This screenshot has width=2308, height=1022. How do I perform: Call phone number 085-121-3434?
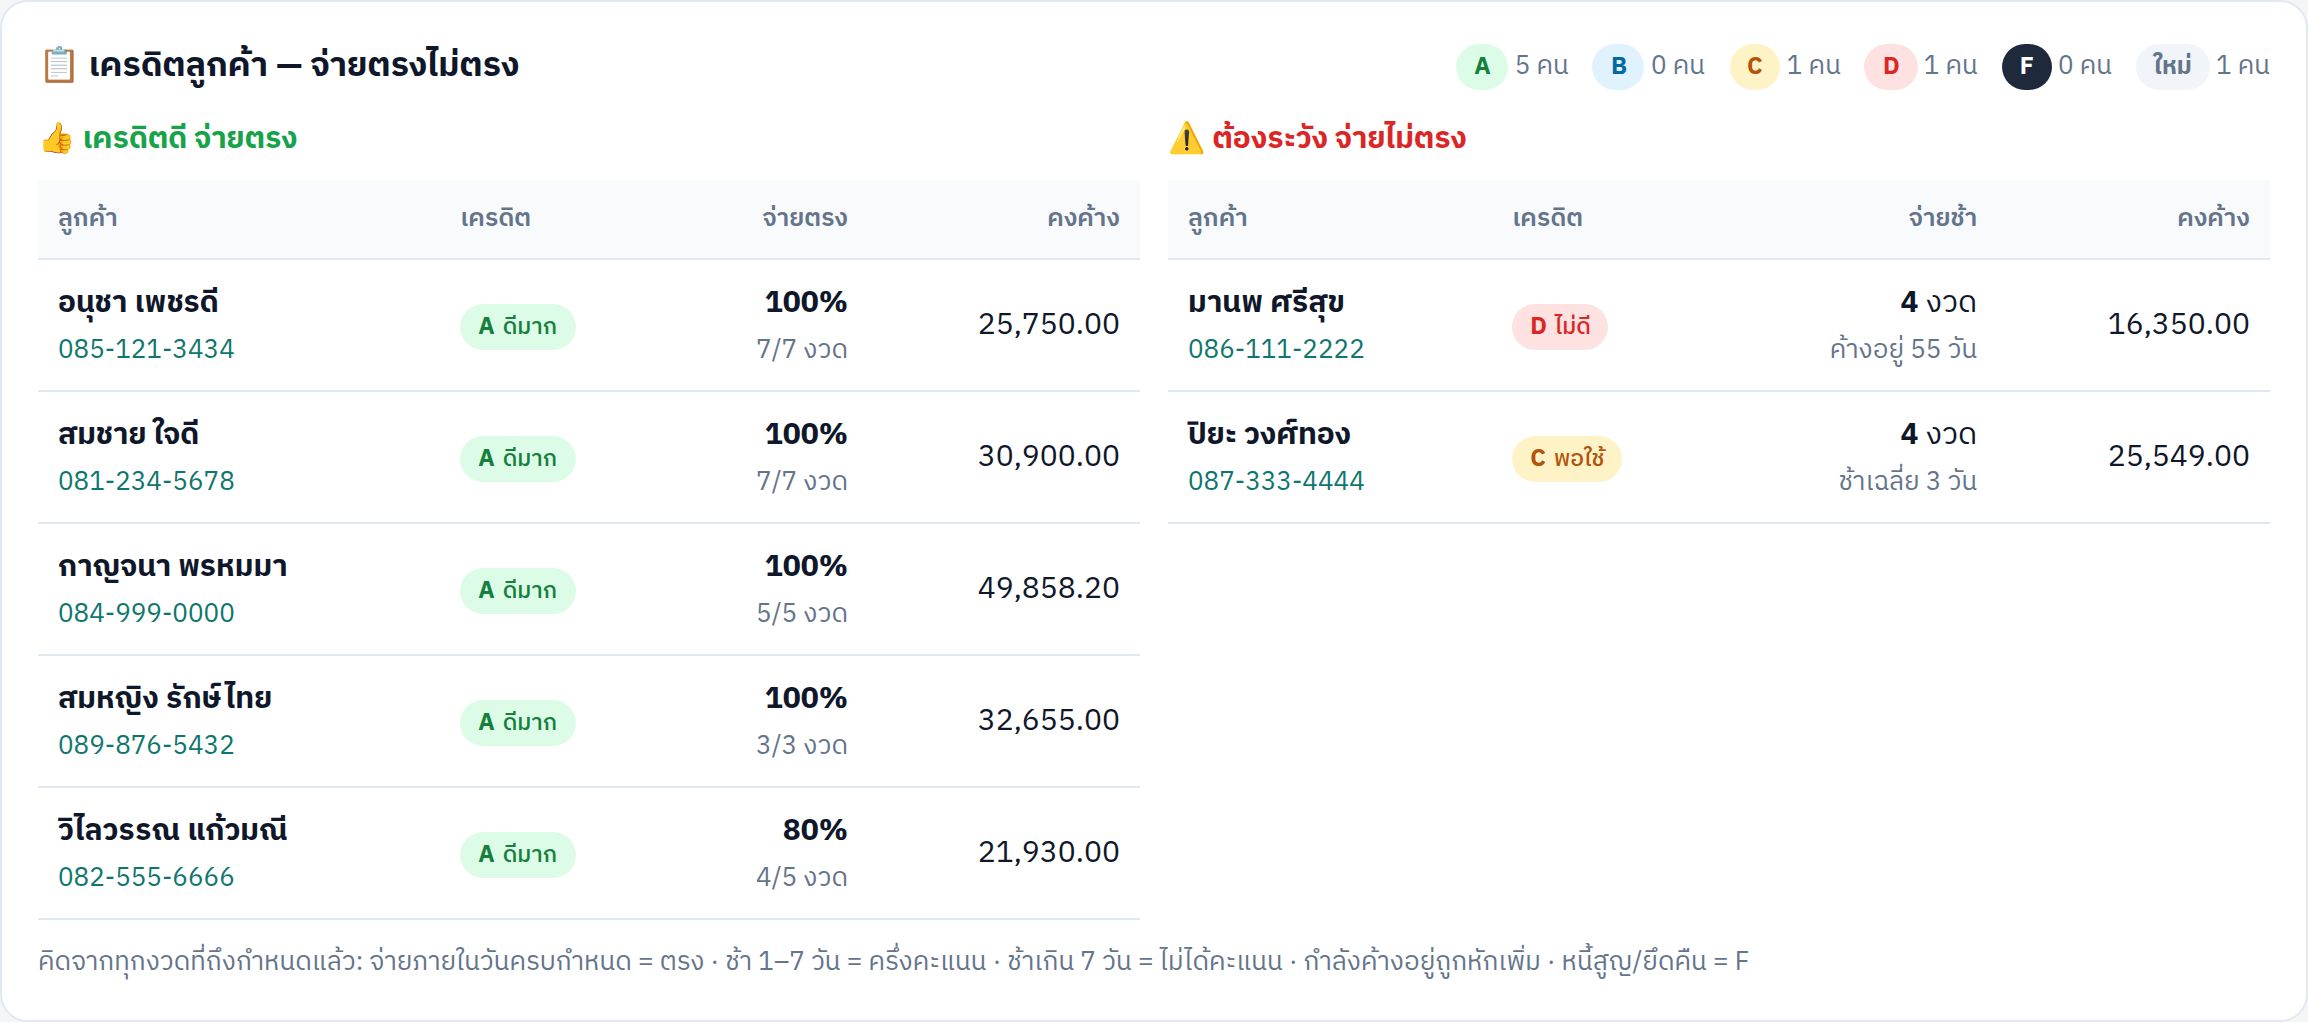click(146, 349)
